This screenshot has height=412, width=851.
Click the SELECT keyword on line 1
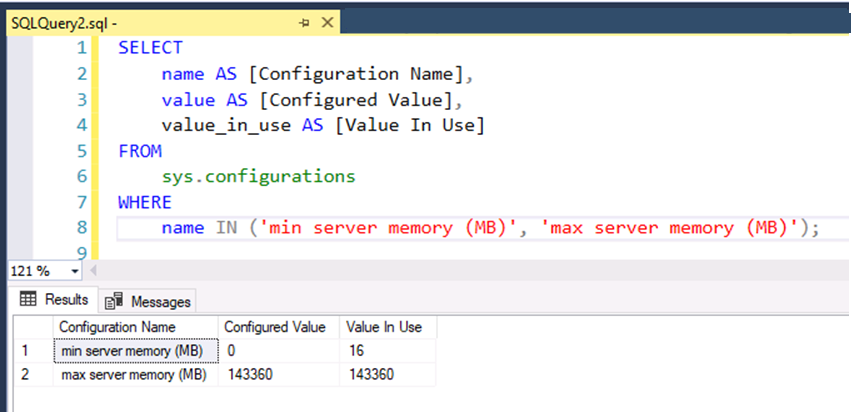150,48
